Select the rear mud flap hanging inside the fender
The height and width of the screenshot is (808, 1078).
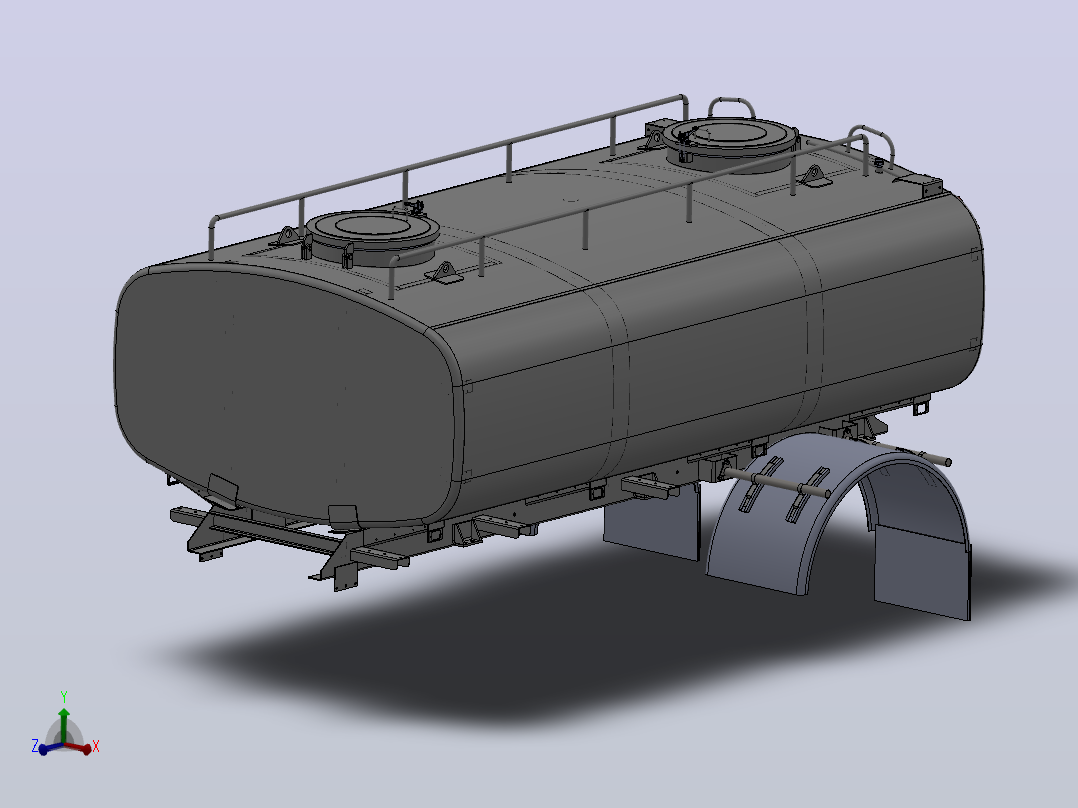[921, 572]
